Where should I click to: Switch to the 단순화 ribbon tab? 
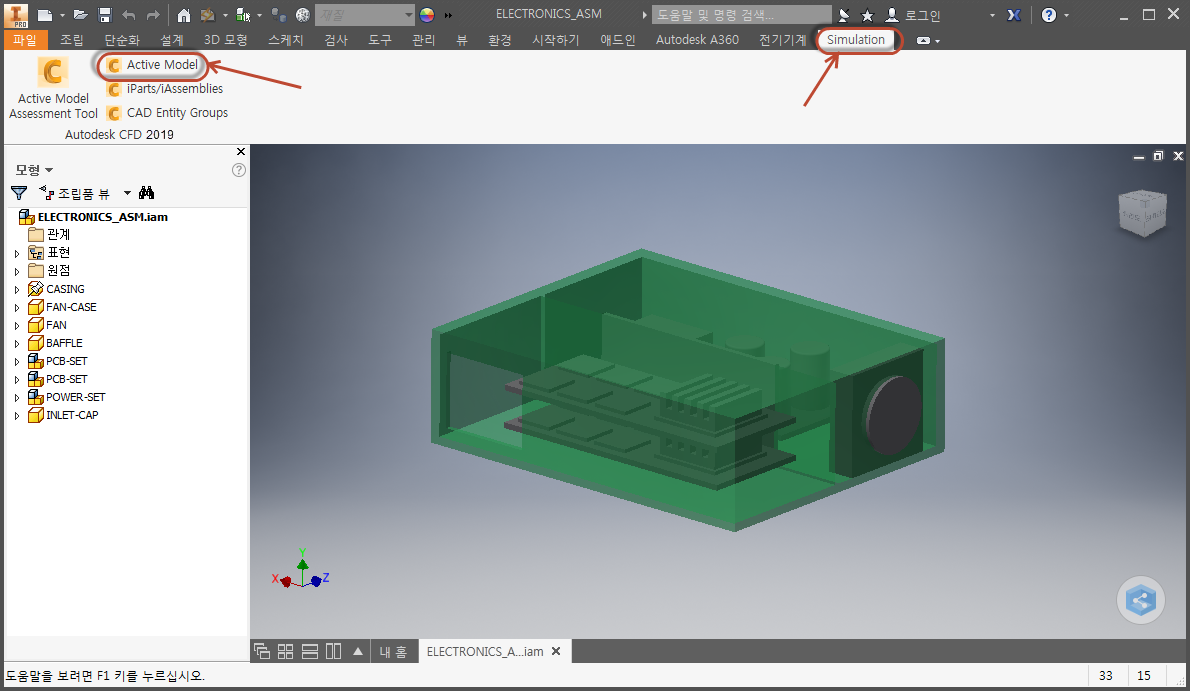(x=122, y=39)
